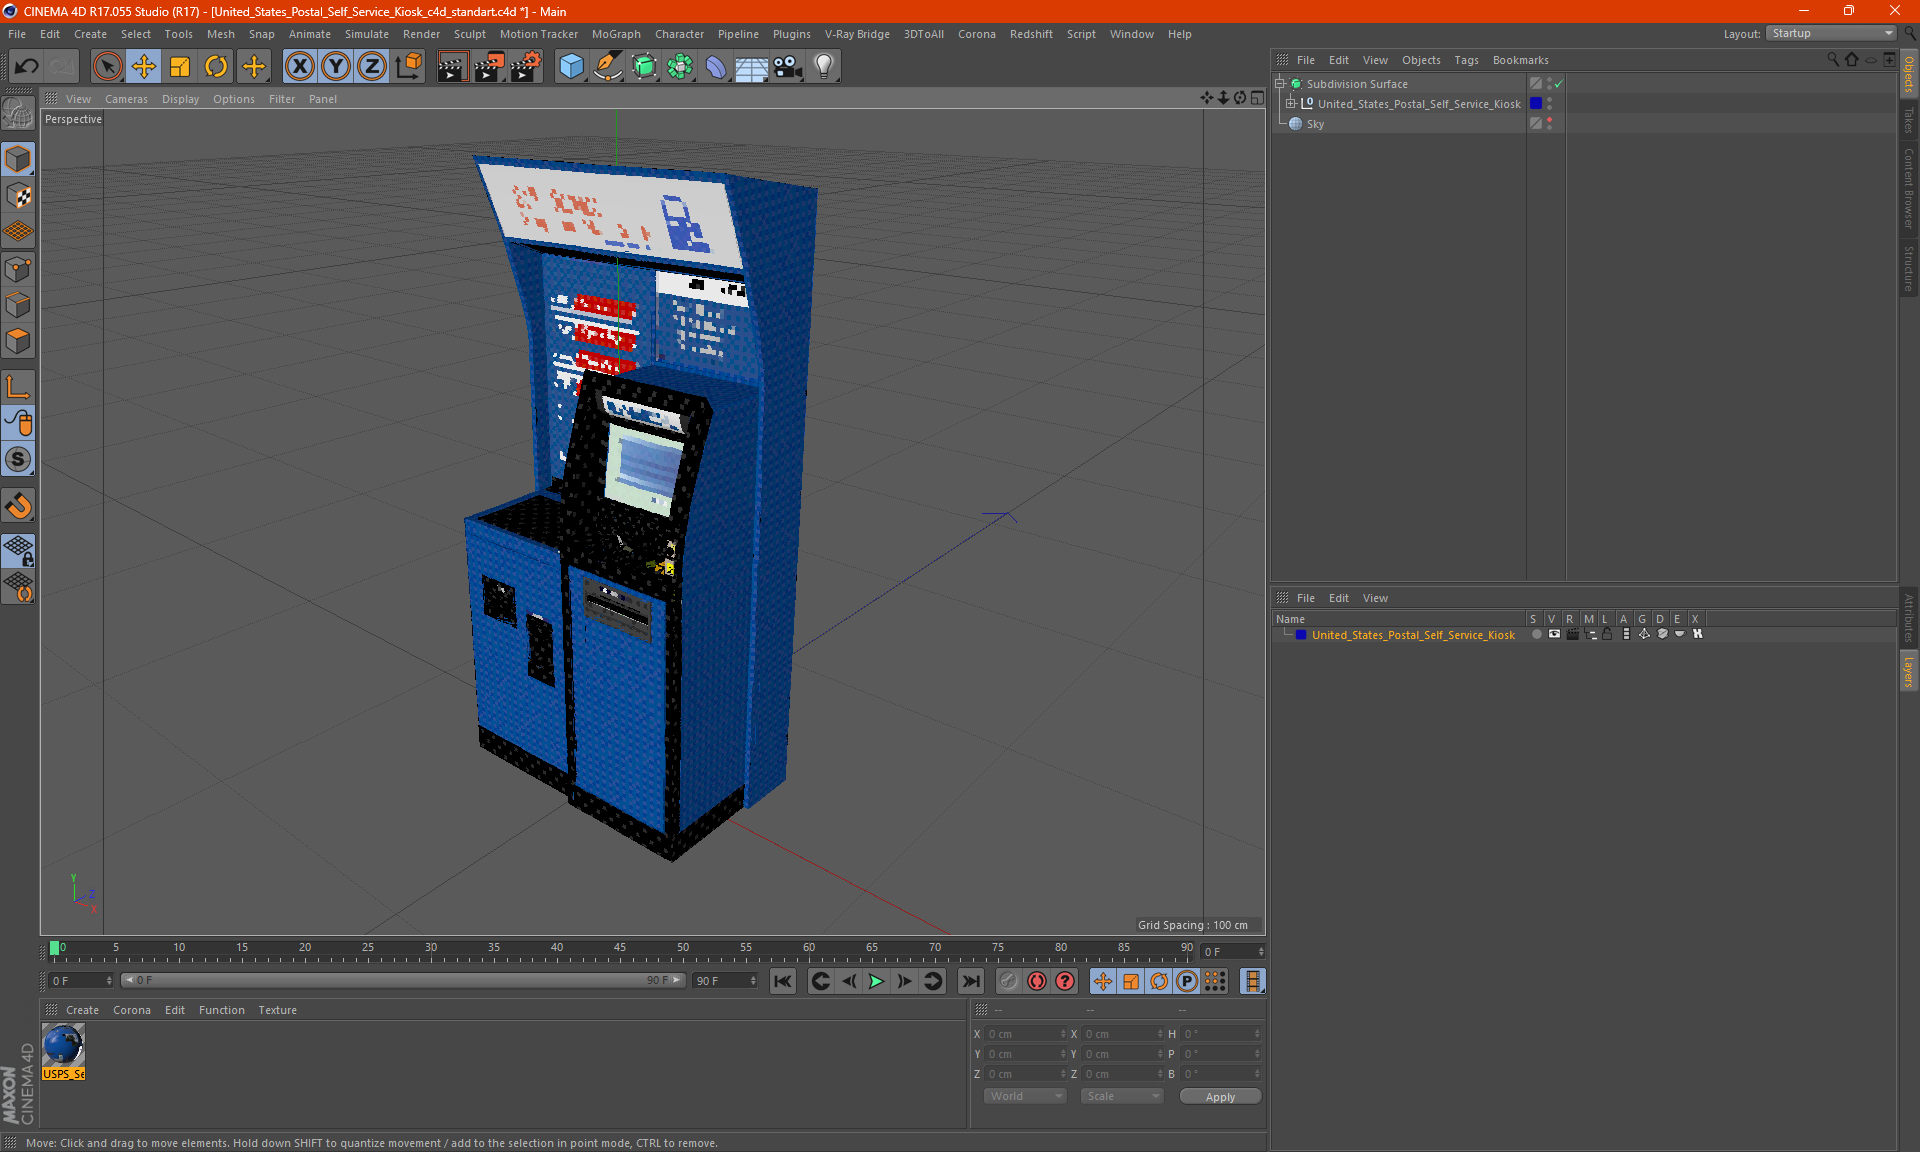
Task: Select the Sky object in Object Manager
Action: (1315, 124)
